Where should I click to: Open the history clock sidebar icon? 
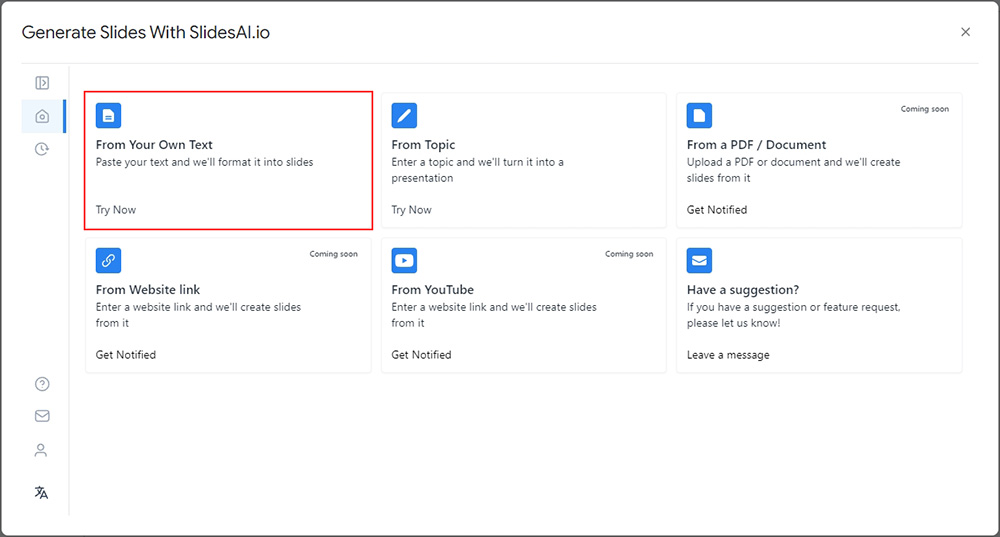pos(42,149)
